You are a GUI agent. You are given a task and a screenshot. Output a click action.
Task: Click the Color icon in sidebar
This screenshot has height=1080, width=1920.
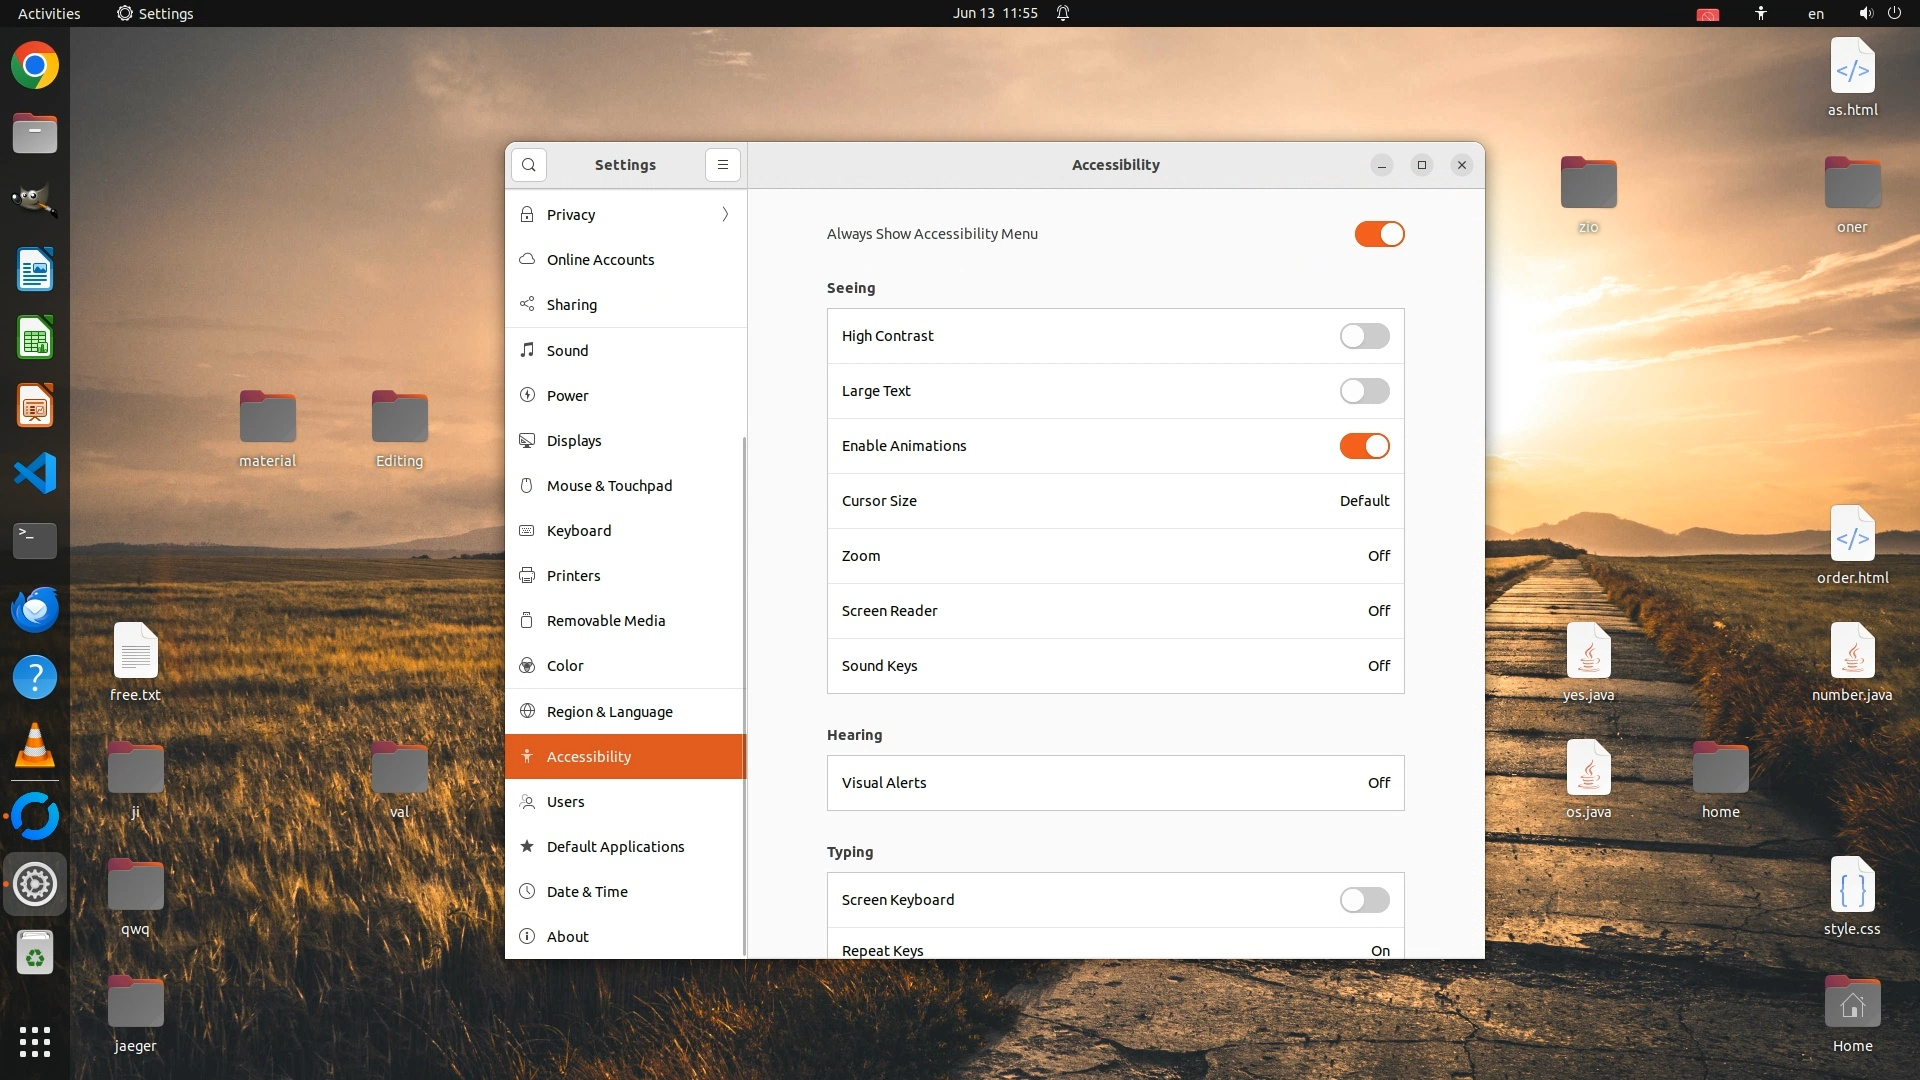pos(527,666)
